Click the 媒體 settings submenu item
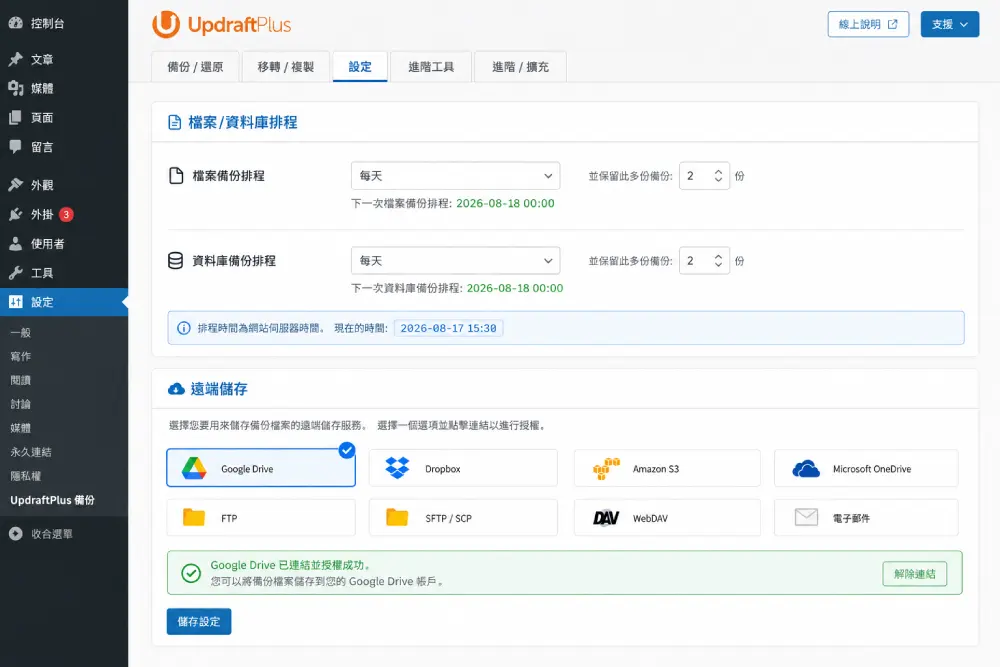The height and width of the screenshot is (667, 1000). point(20,428)
